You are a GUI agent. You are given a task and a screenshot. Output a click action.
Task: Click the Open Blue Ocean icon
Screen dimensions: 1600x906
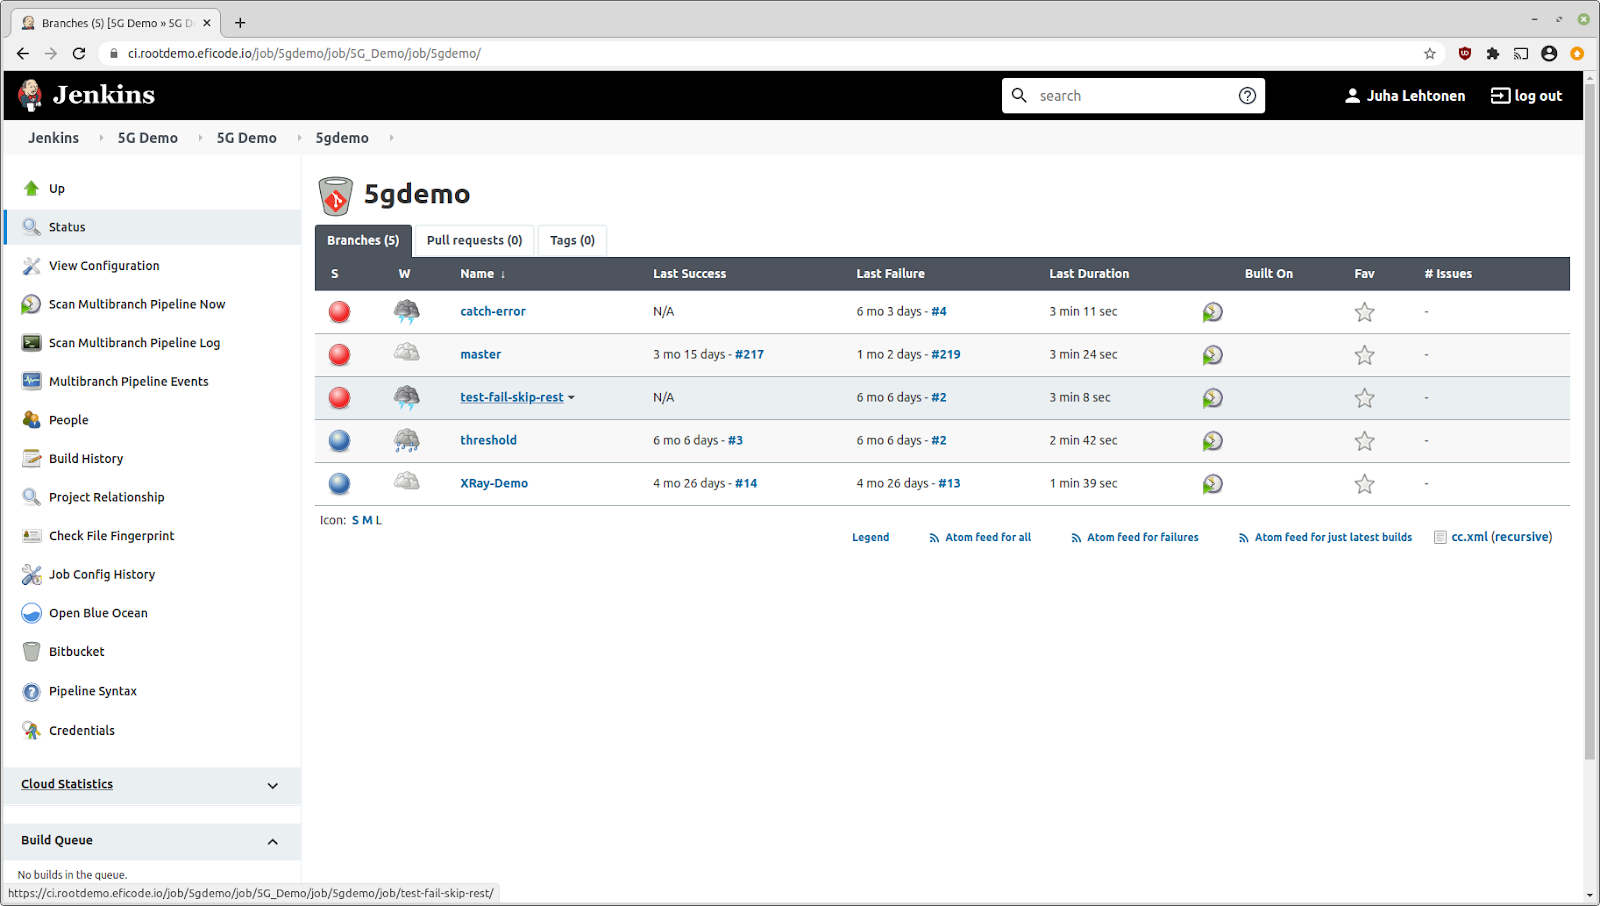pyautogui.click(x=31, y=613)
